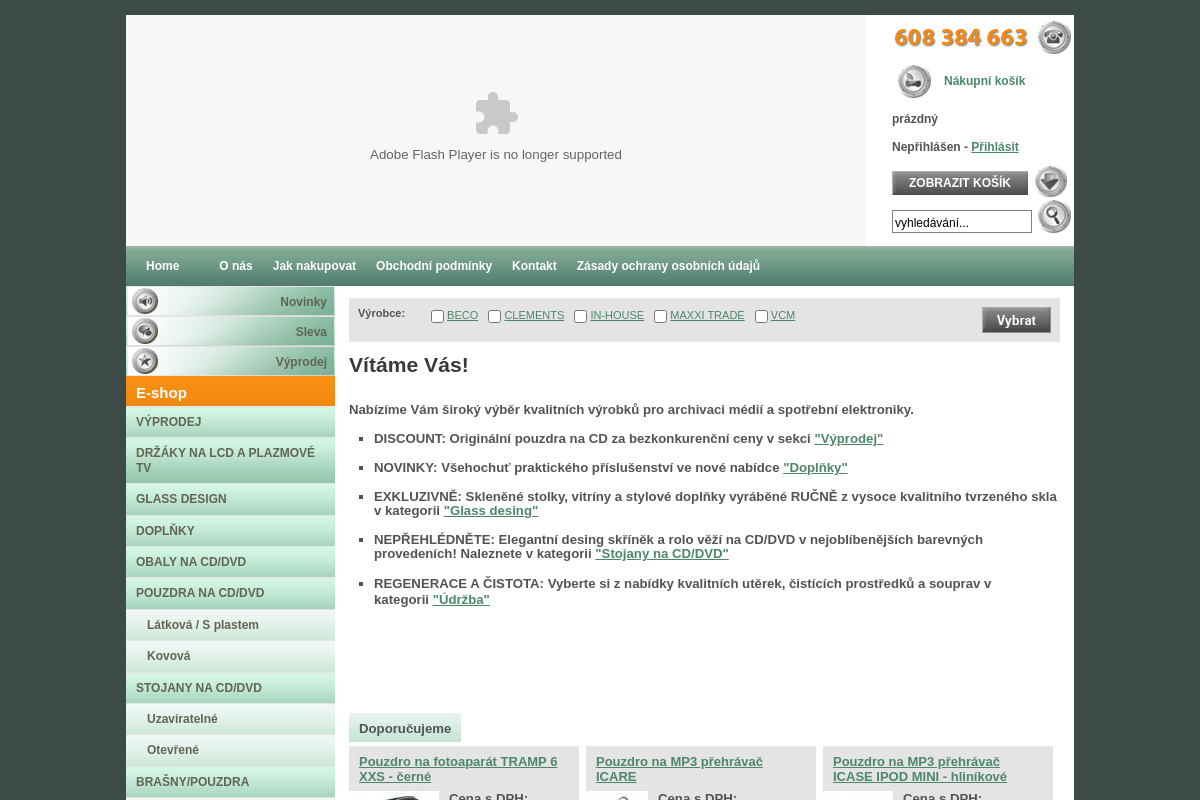Image resolution: width=1200 pixels, height=800 pixels.
Task: Open the Kontakt menu item
Action: (534, 266)
